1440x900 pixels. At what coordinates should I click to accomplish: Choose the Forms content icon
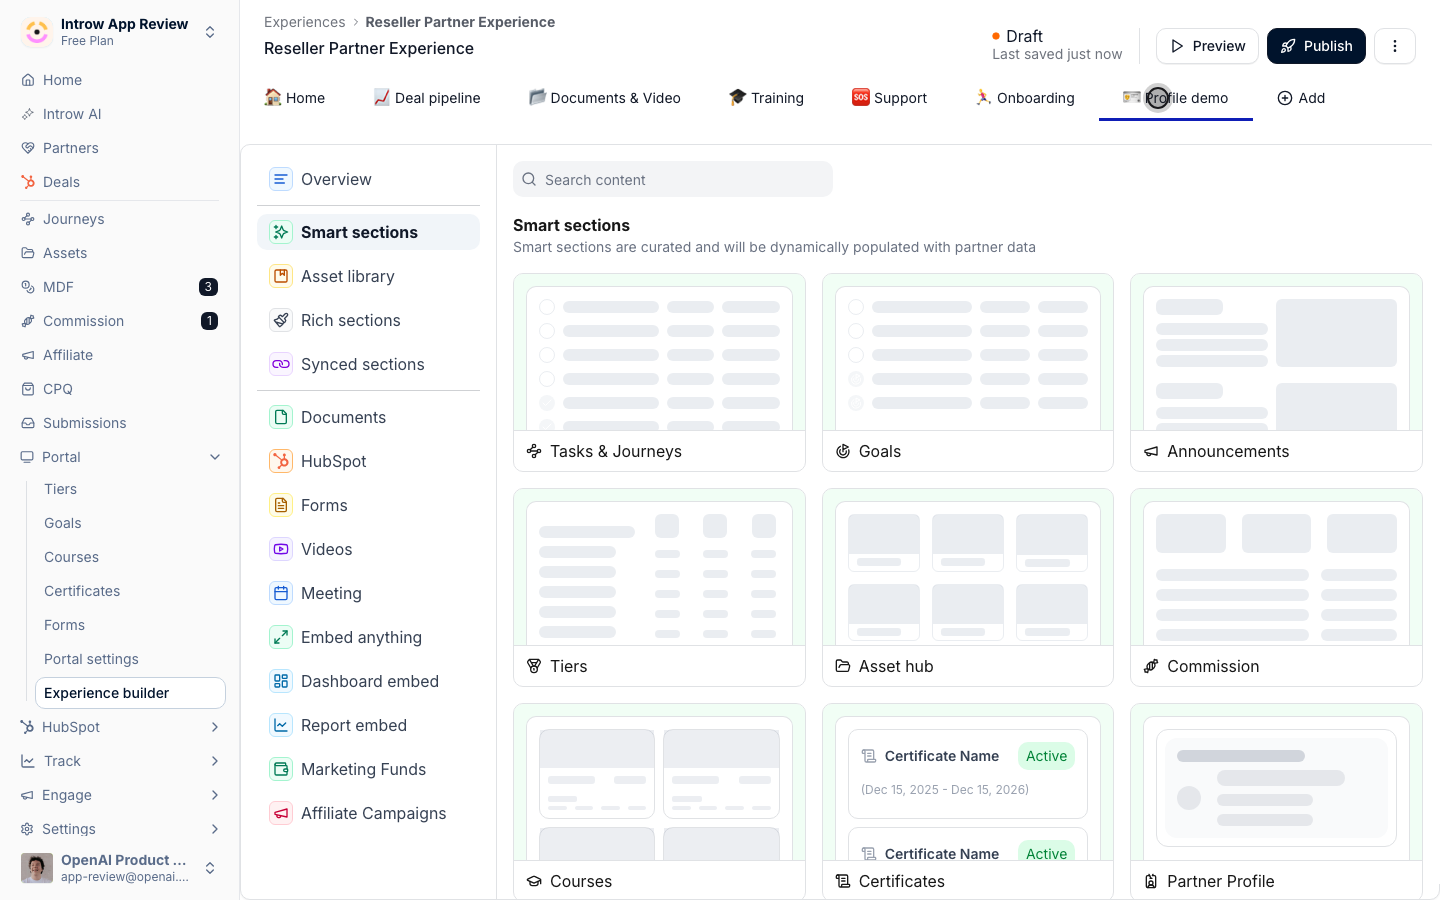click(281, 505)
